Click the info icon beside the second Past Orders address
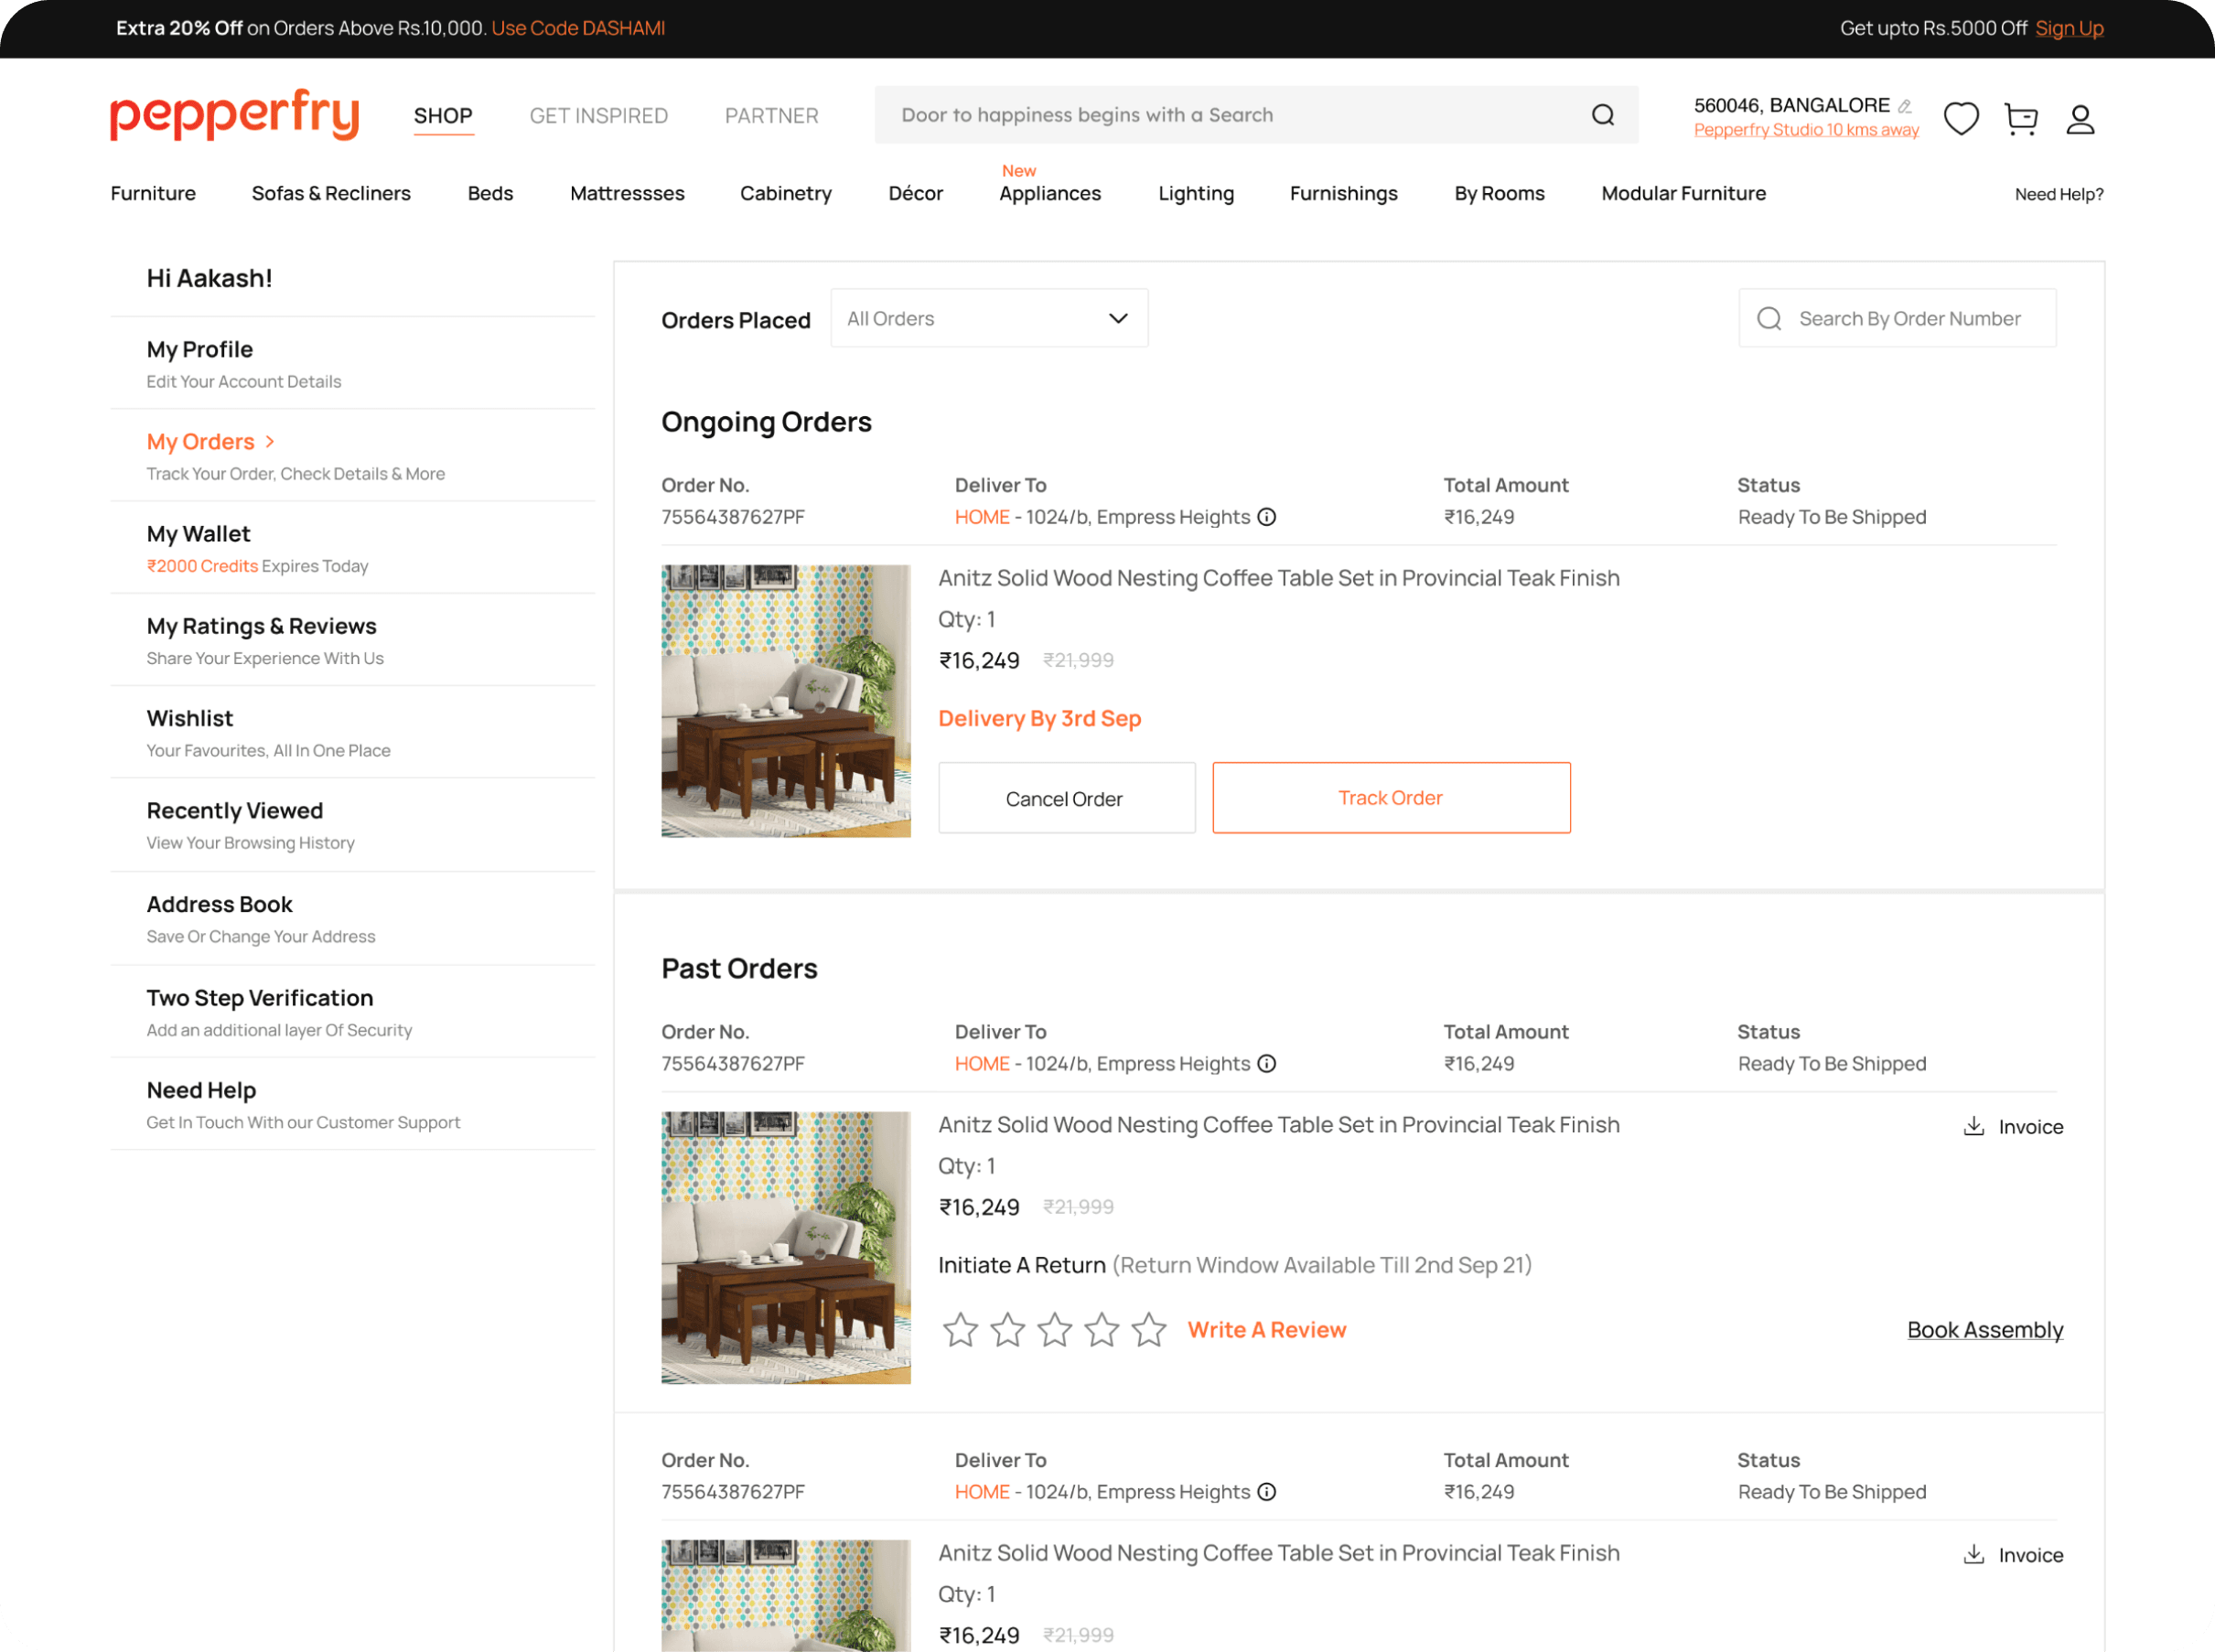Screen dimensions: 2215x1652 pyautogui.click(x=1266, y=1491)
